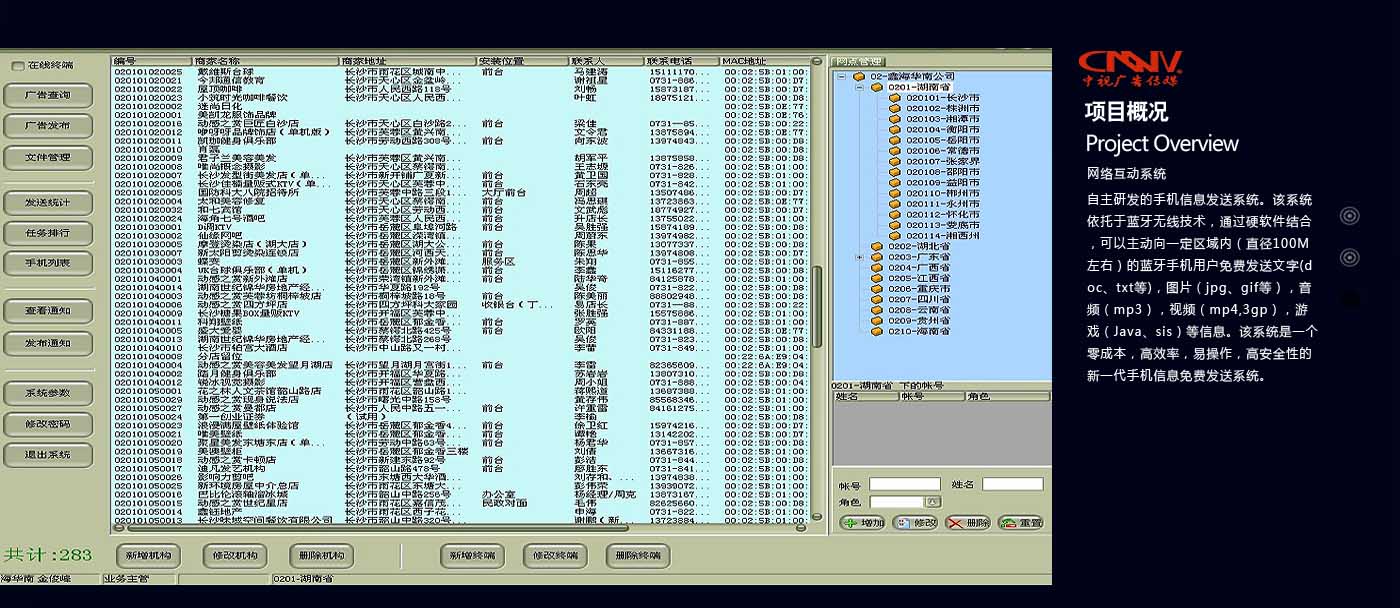
Task: Toggle the 在线终端 checkbox
Action: point(18,66)
